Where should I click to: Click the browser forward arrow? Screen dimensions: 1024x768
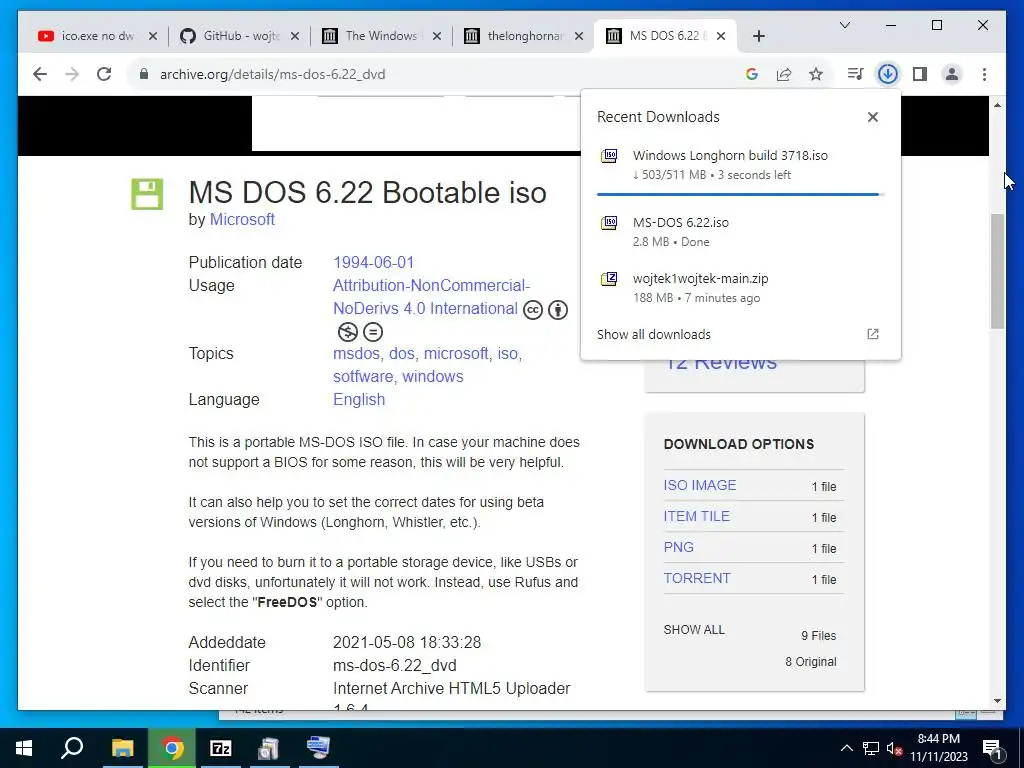pos(72,74)
